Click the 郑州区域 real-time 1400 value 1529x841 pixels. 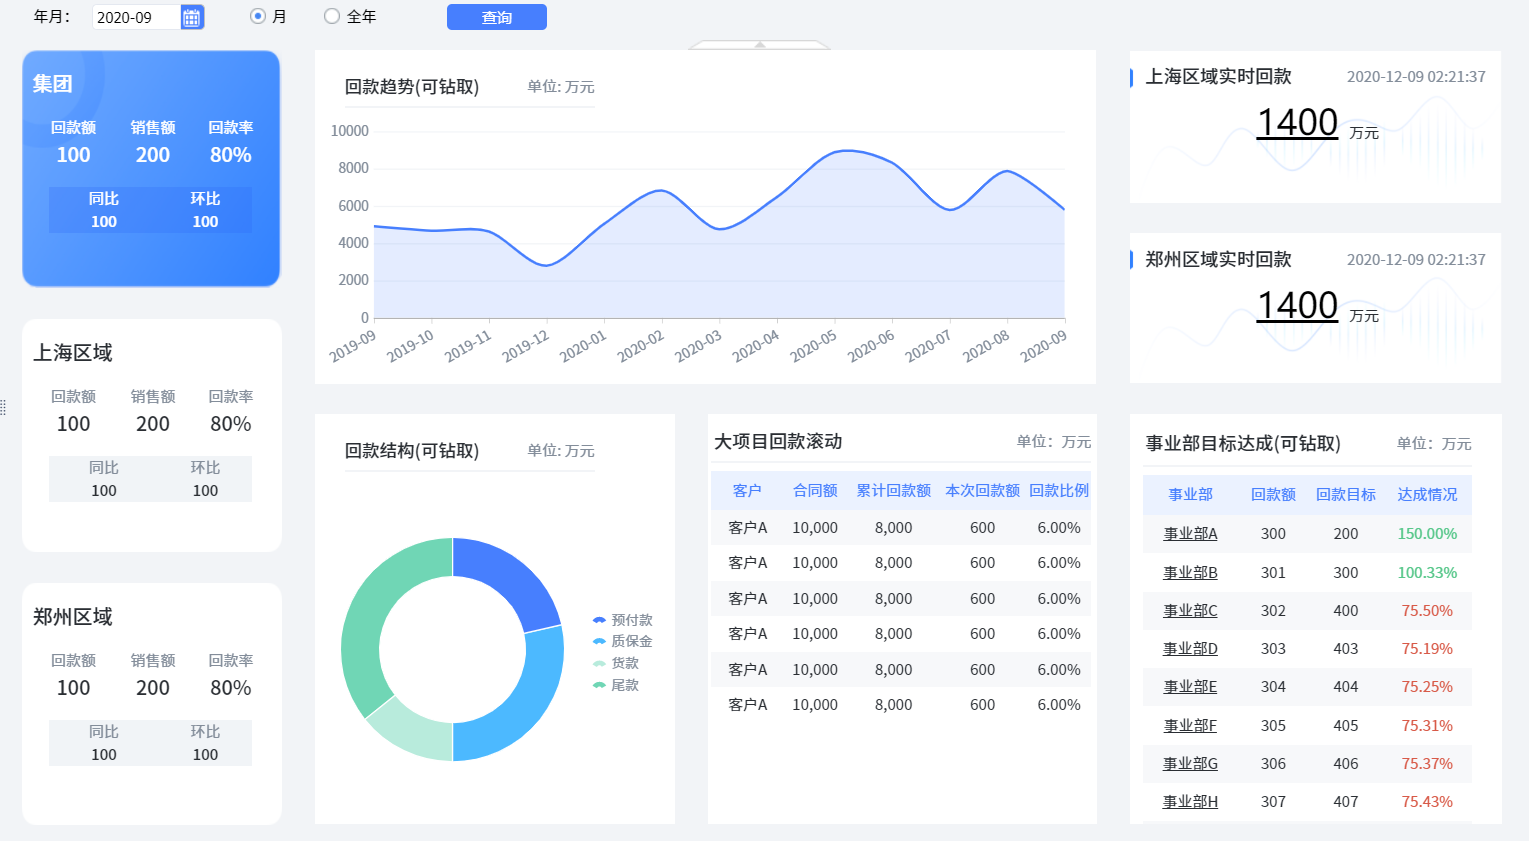[1296, 306]
